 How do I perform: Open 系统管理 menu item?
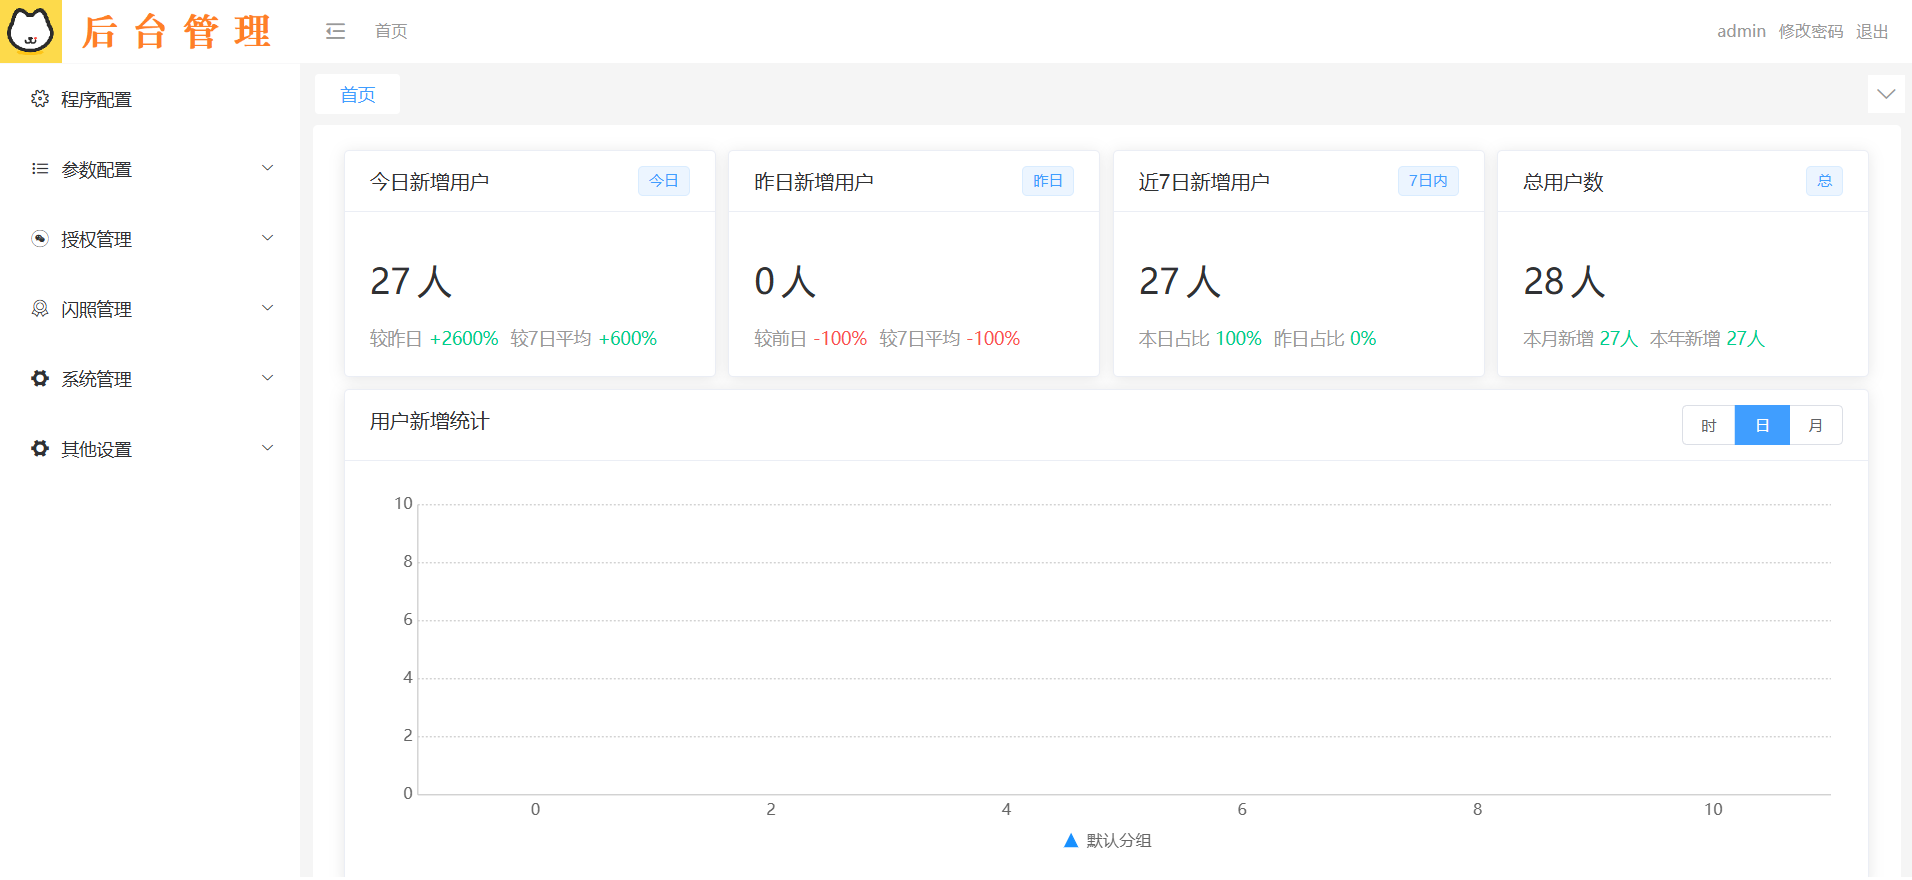coord(150,379)
